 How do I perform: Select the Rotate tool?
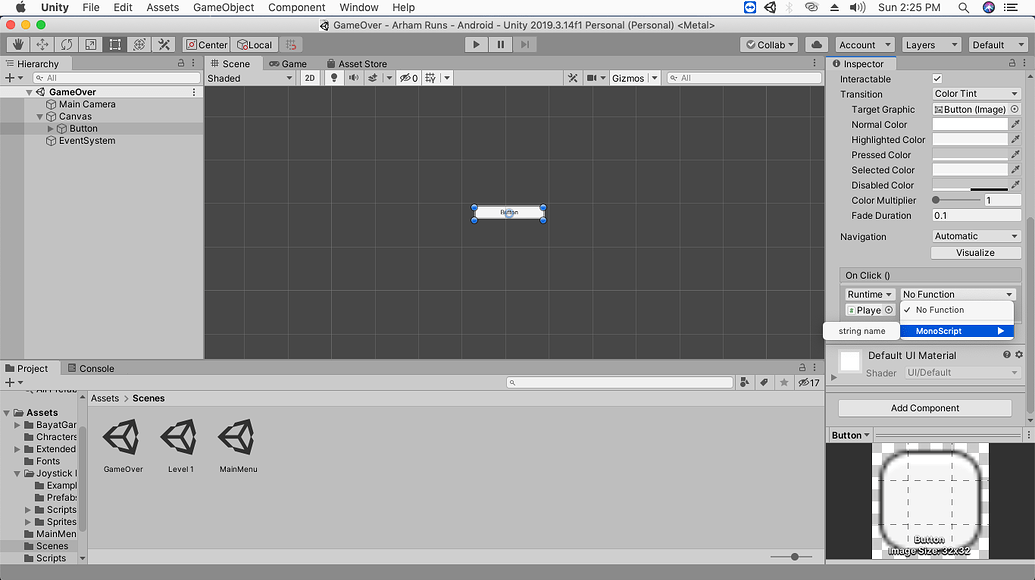64,44
